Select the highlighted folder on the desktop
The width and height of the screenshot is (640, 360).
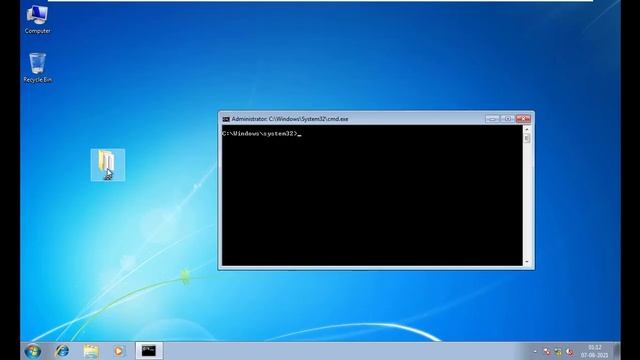[x=108, y=165]
